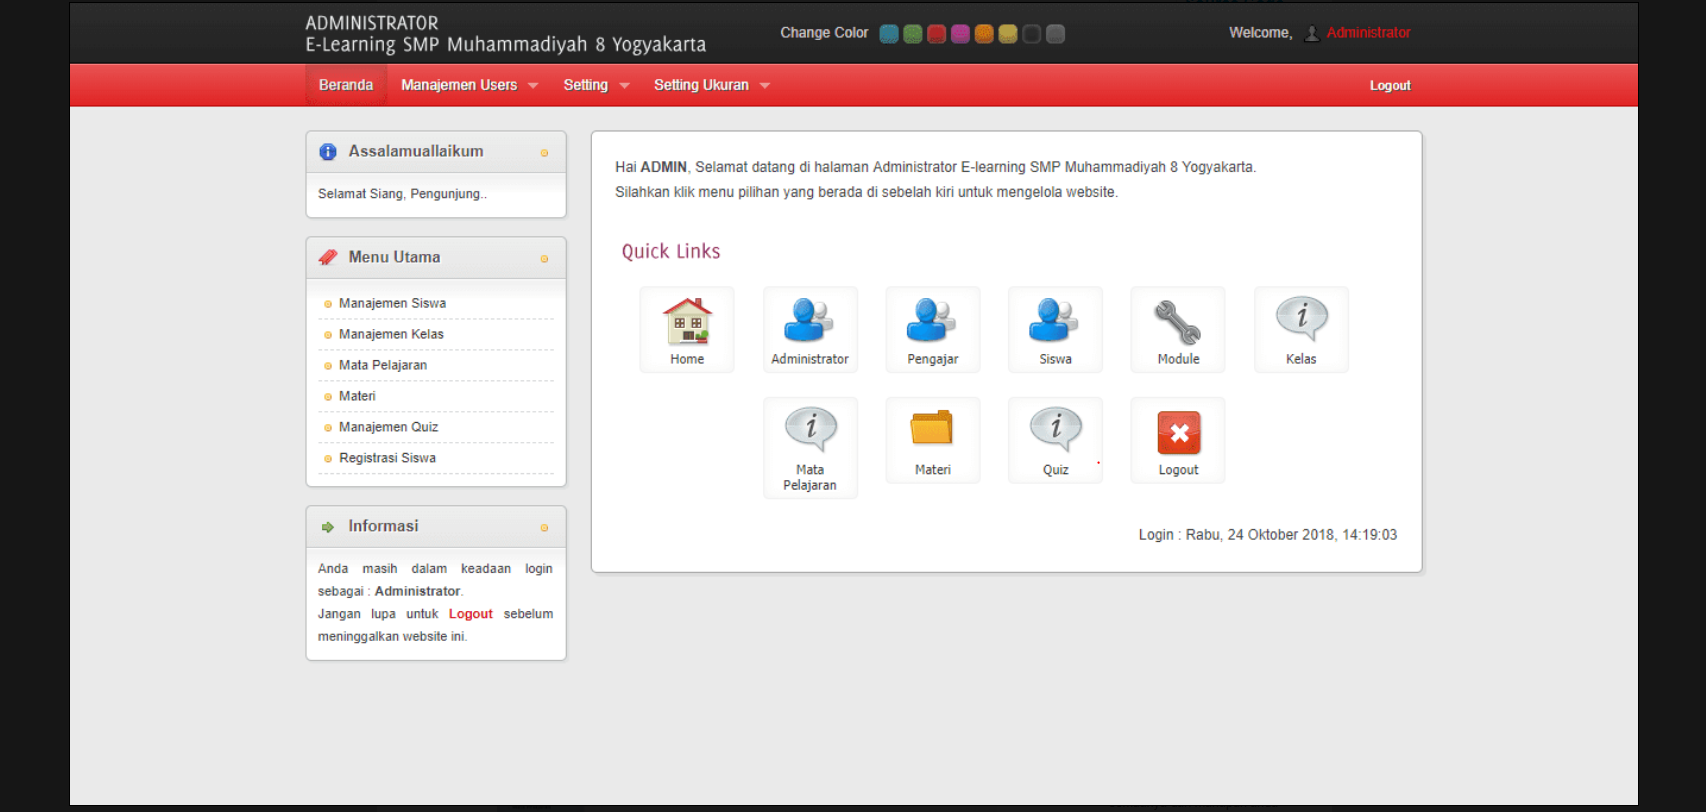Open the Kelas quick link icon
1706x812 pixels.
1301,330
